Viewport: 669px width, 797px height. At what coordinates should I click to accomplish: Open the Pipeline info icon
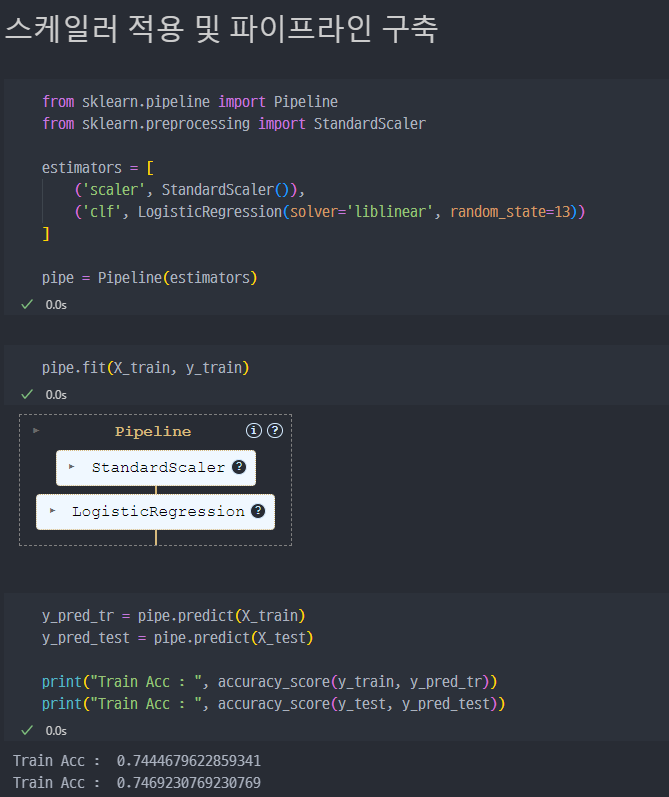tap(254, 431)
